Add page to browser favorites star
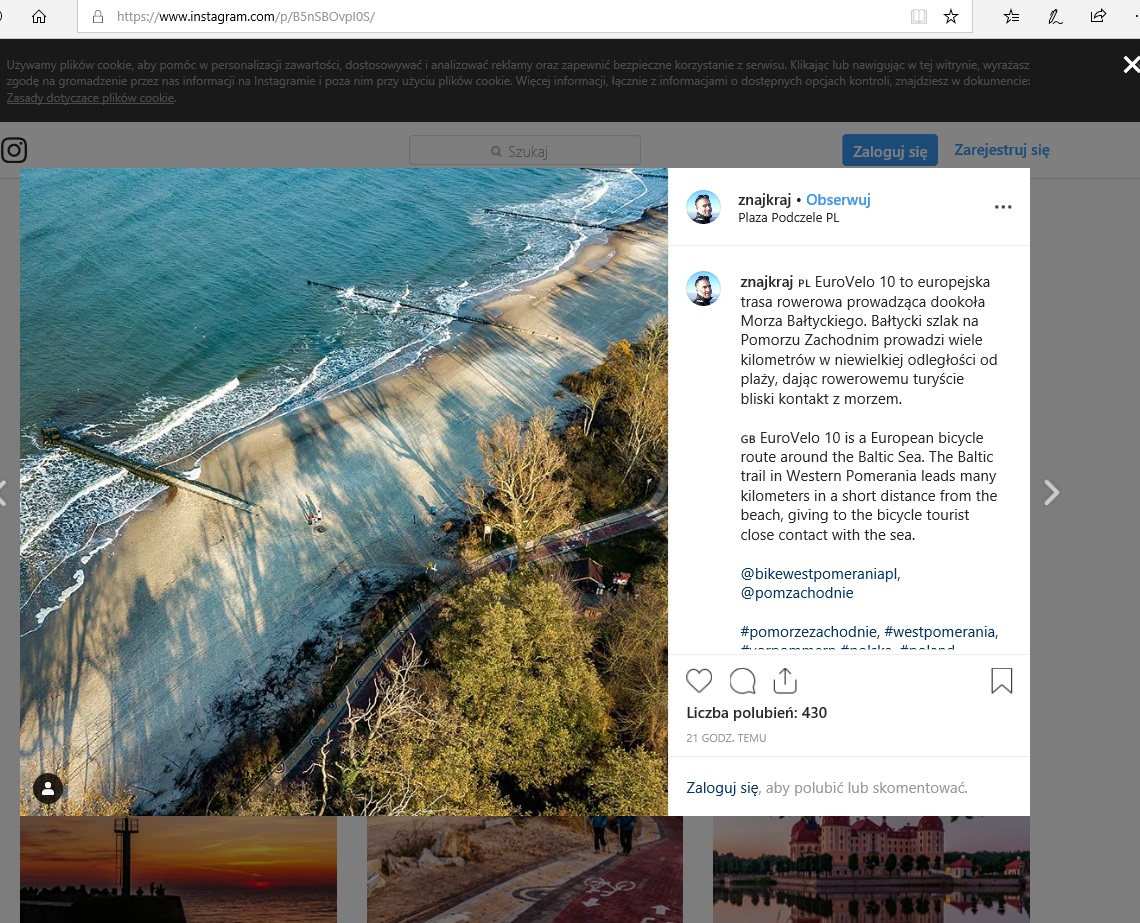This screenshot has width=1140, height=923. tap(951, 17)
